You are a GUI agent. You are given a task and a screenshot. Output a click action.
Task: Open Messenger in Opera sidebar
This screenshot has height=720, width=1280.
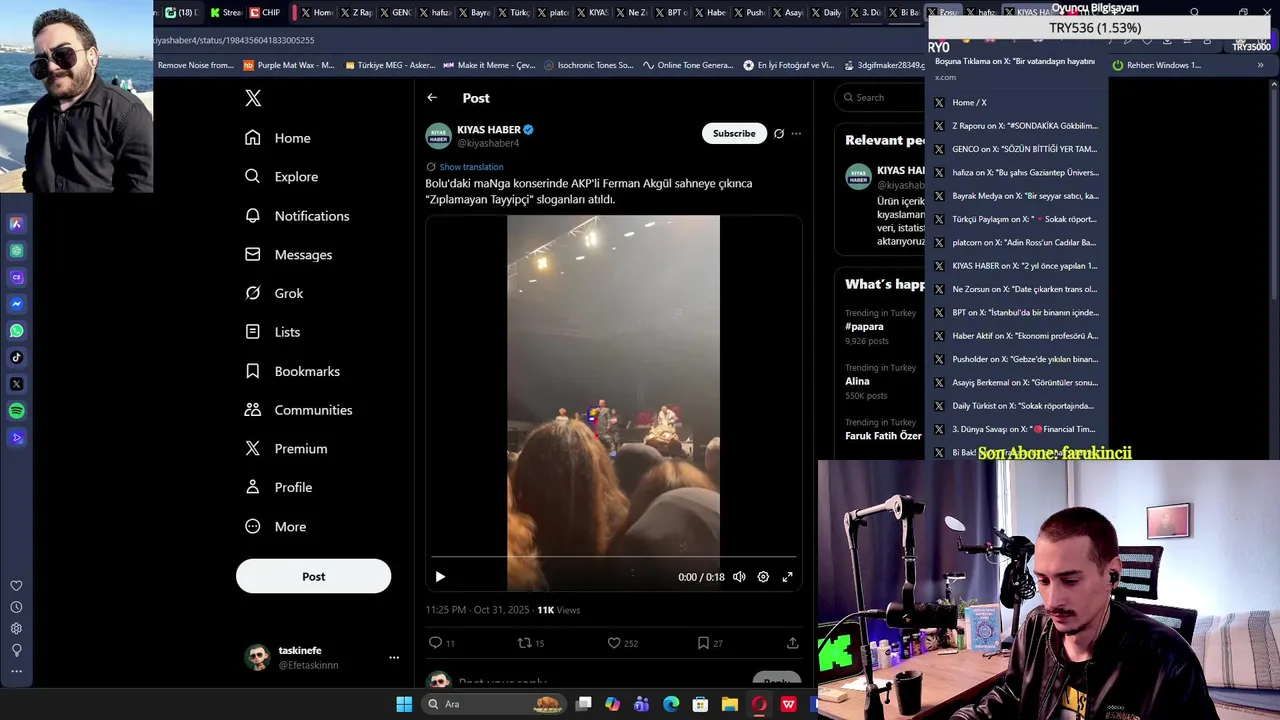coord(16,304)
